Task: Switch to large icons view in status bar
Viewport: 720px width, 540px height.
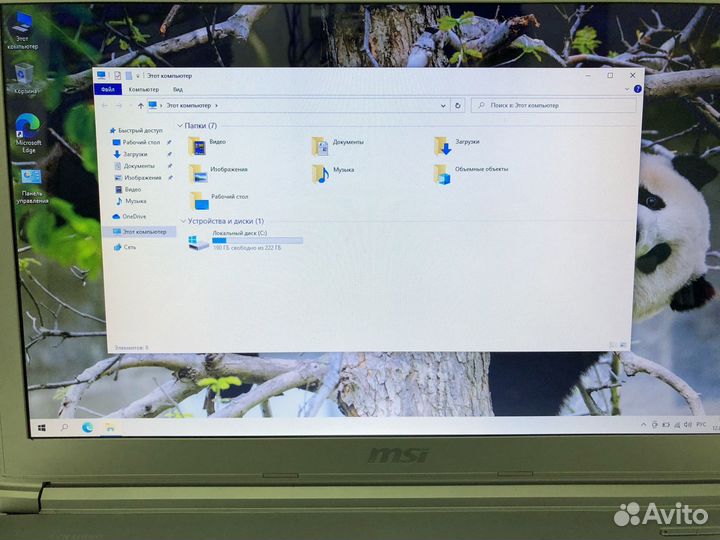Action: (x=623, y=344)
